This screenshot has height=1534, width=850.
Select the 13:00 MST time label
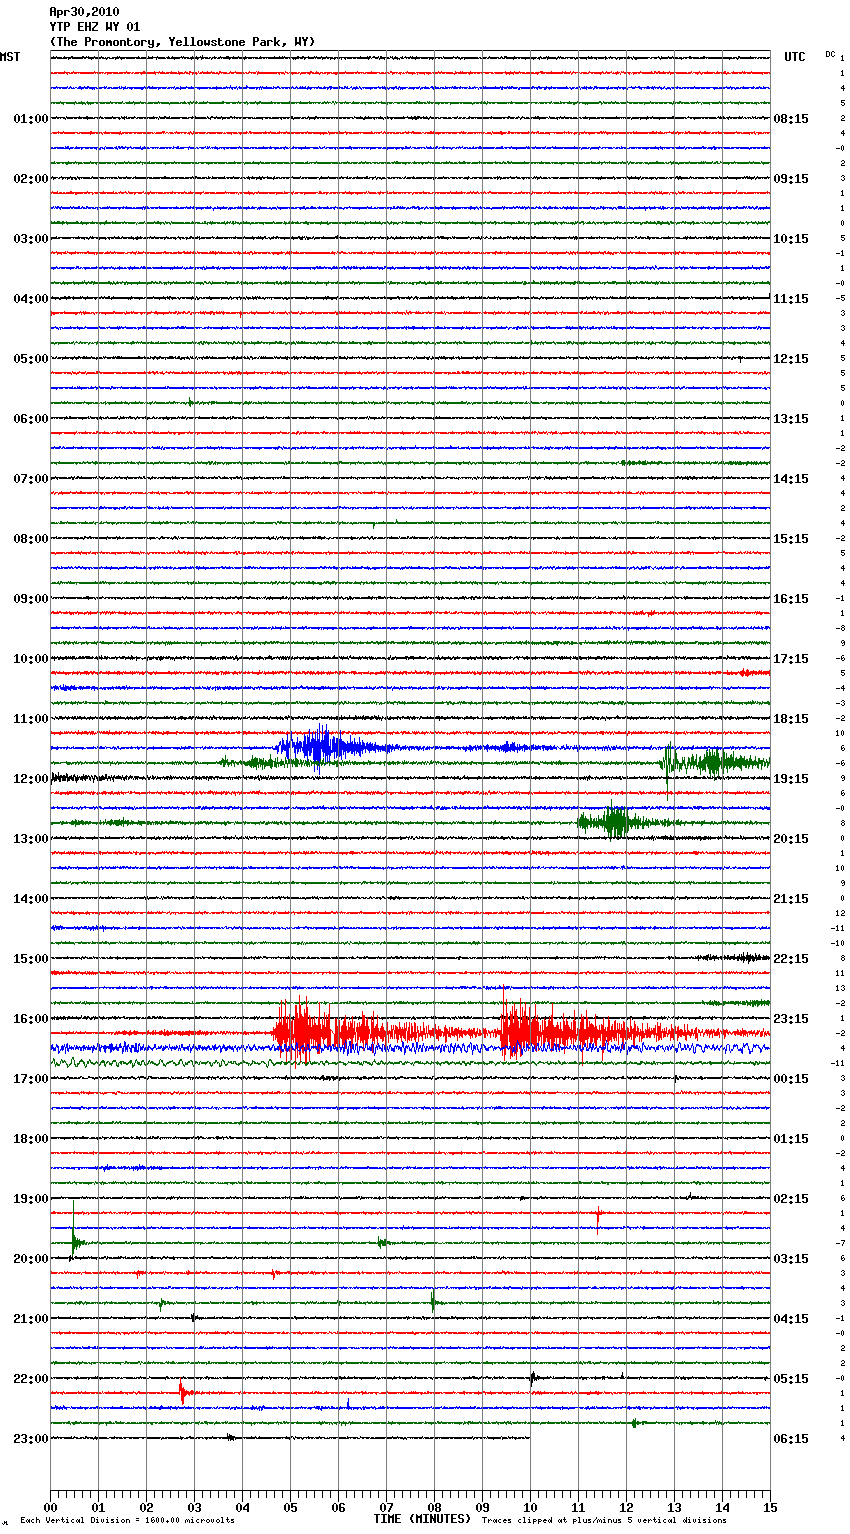(31, 839)
